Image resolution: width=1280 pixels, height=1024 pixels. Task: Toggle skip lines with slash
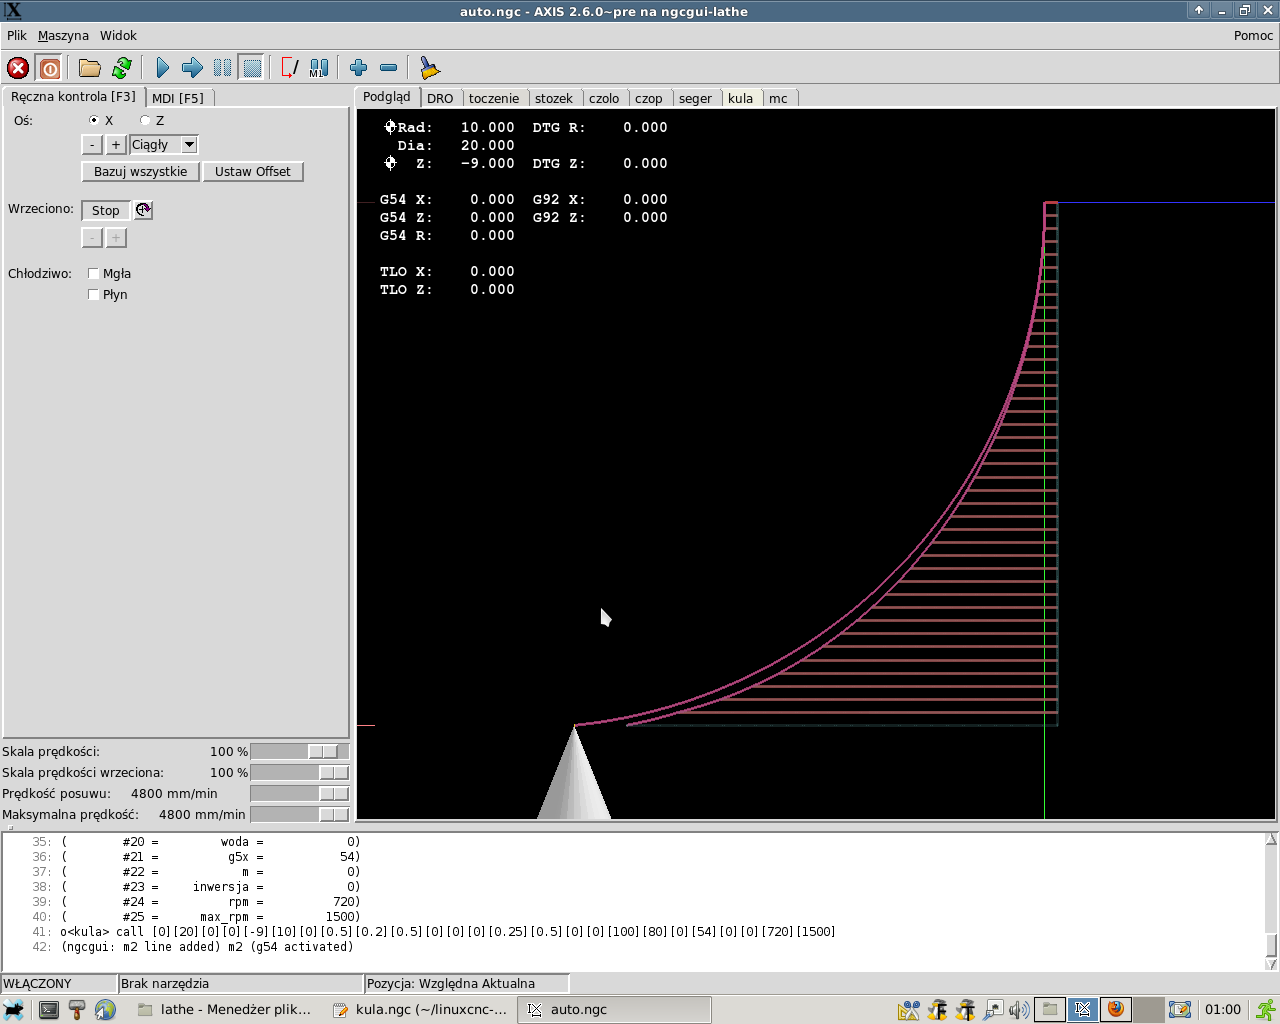[x=289, y=68]
